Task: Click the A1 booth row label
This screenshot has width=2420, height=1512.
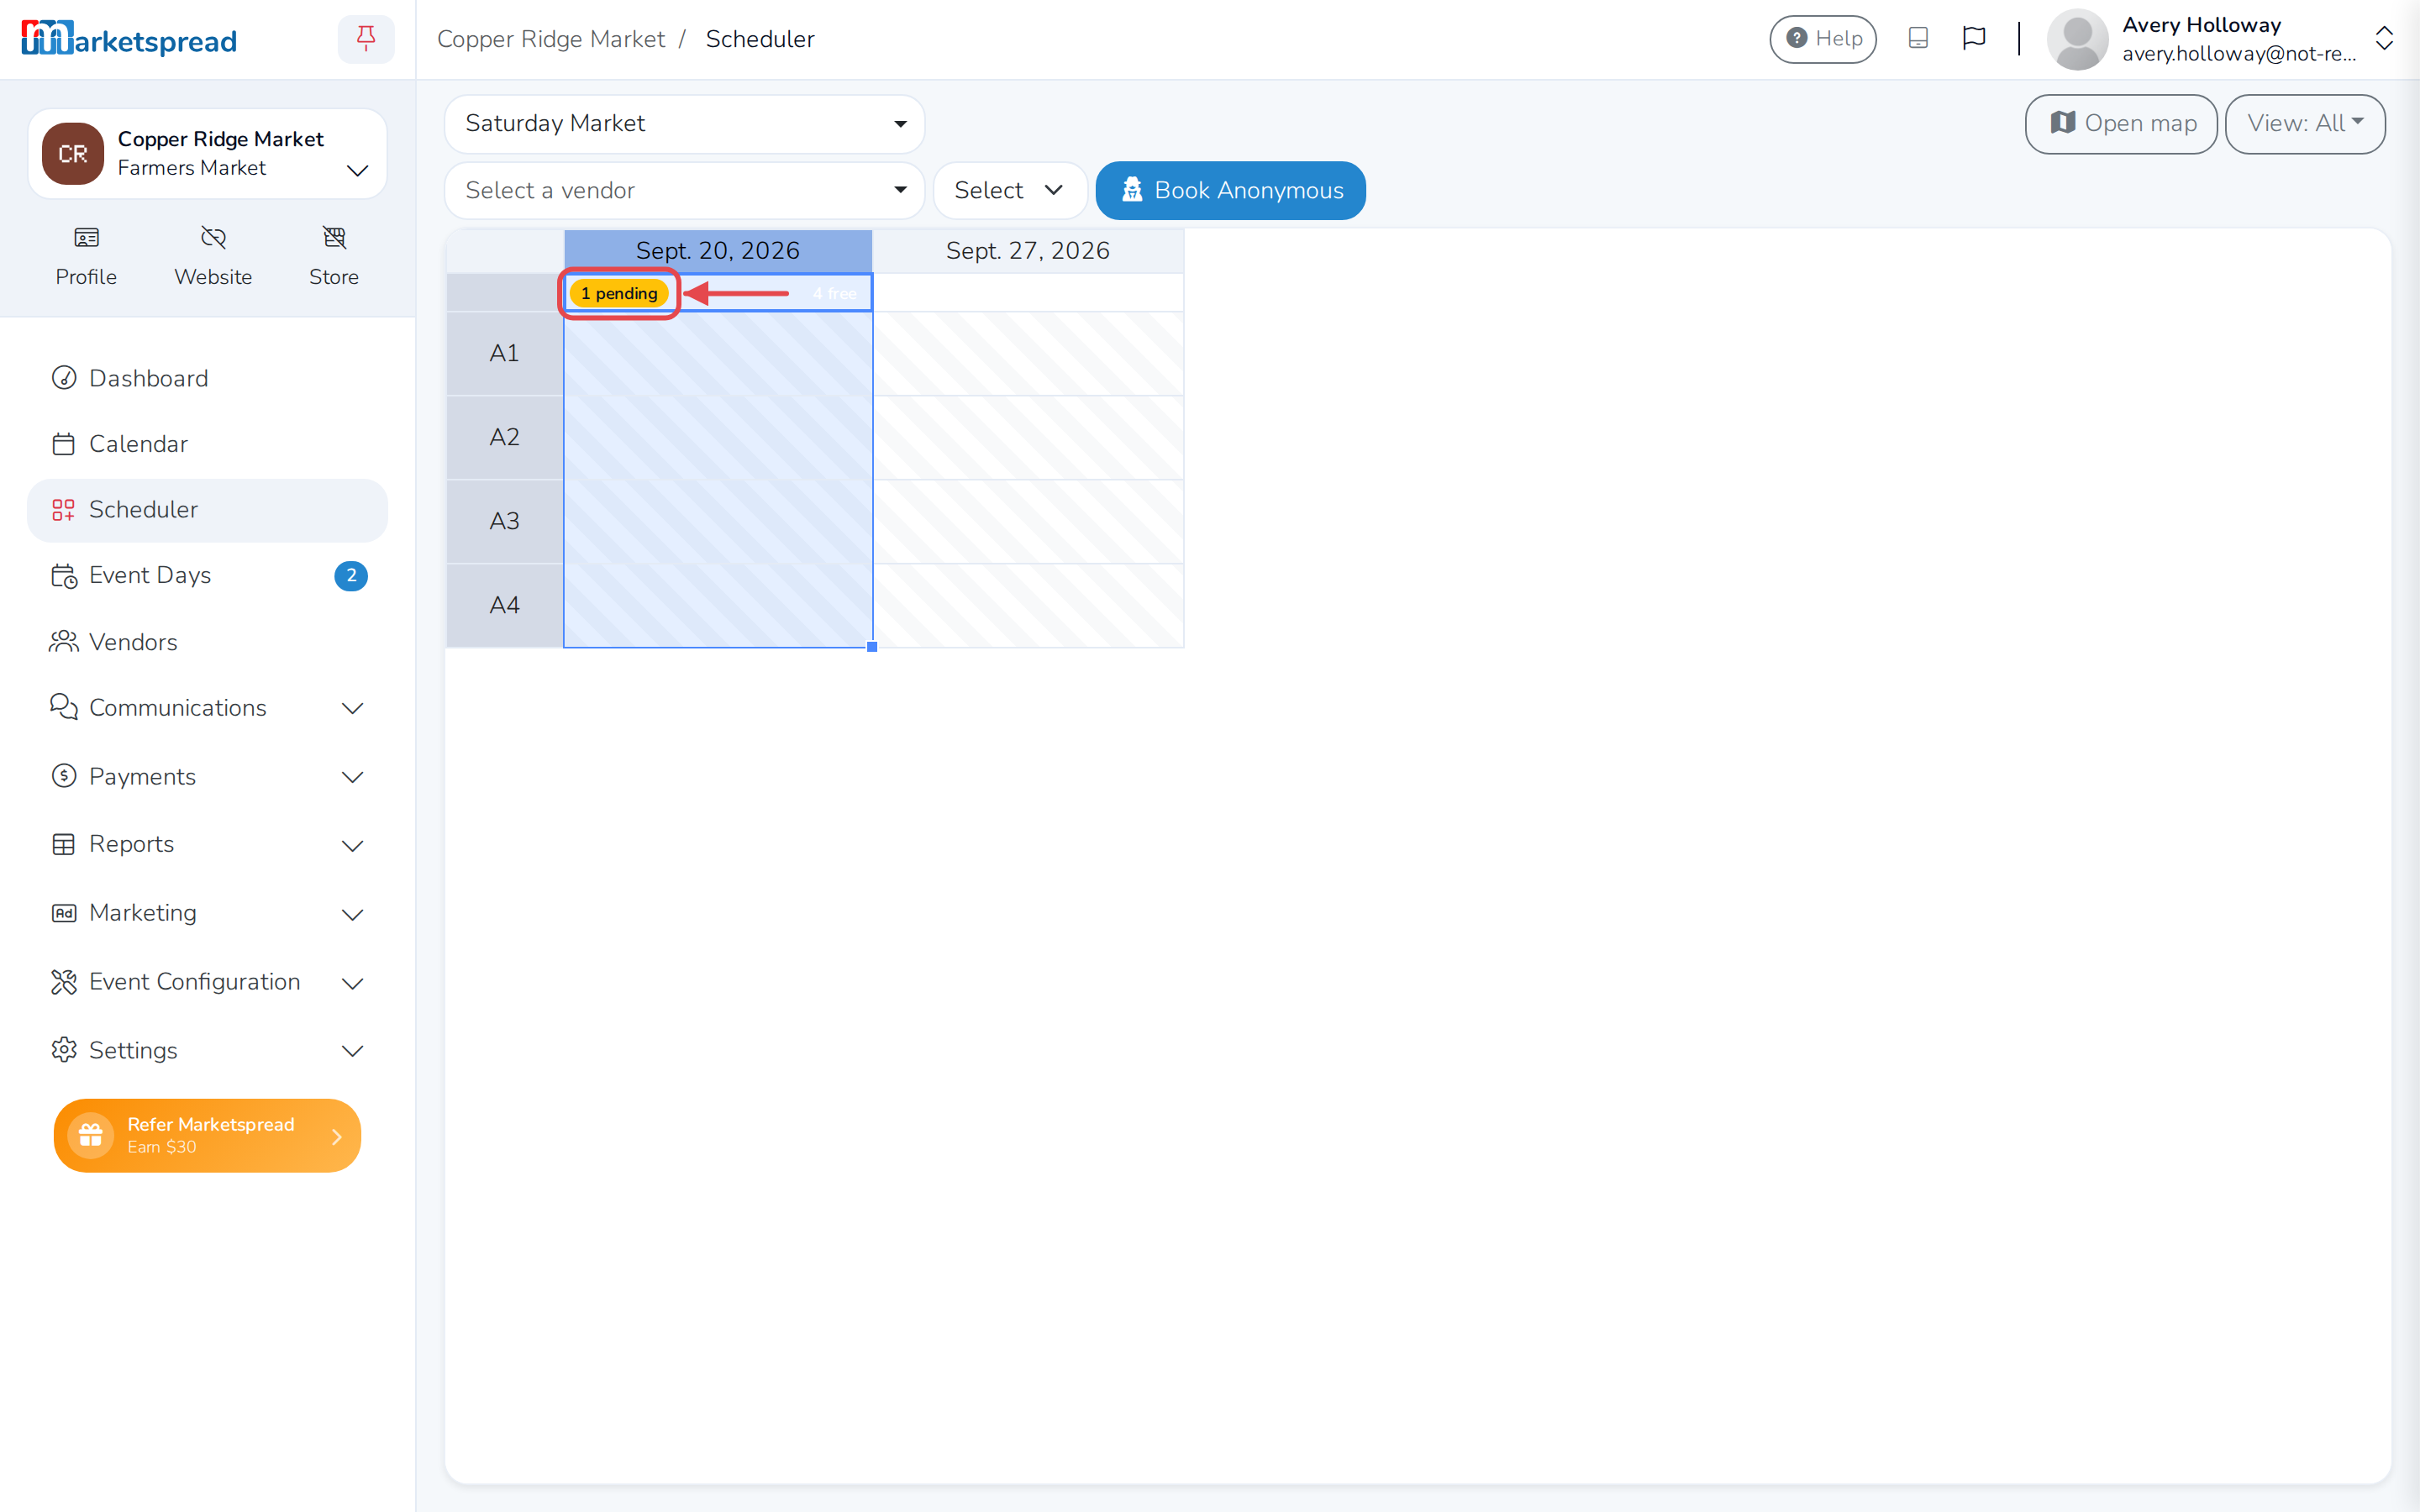Action: [505, 354]
